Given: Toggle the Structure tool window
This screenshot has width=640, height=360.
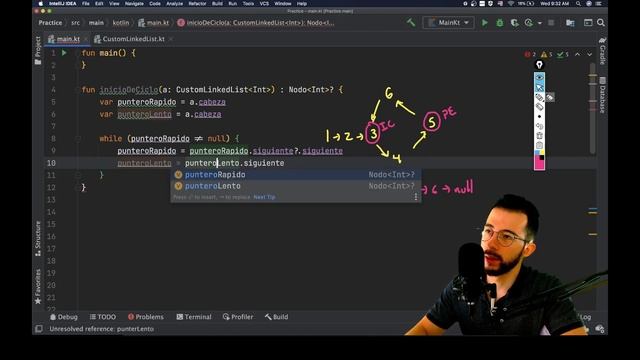Looking at the screenshot, I should pos(38,238).
